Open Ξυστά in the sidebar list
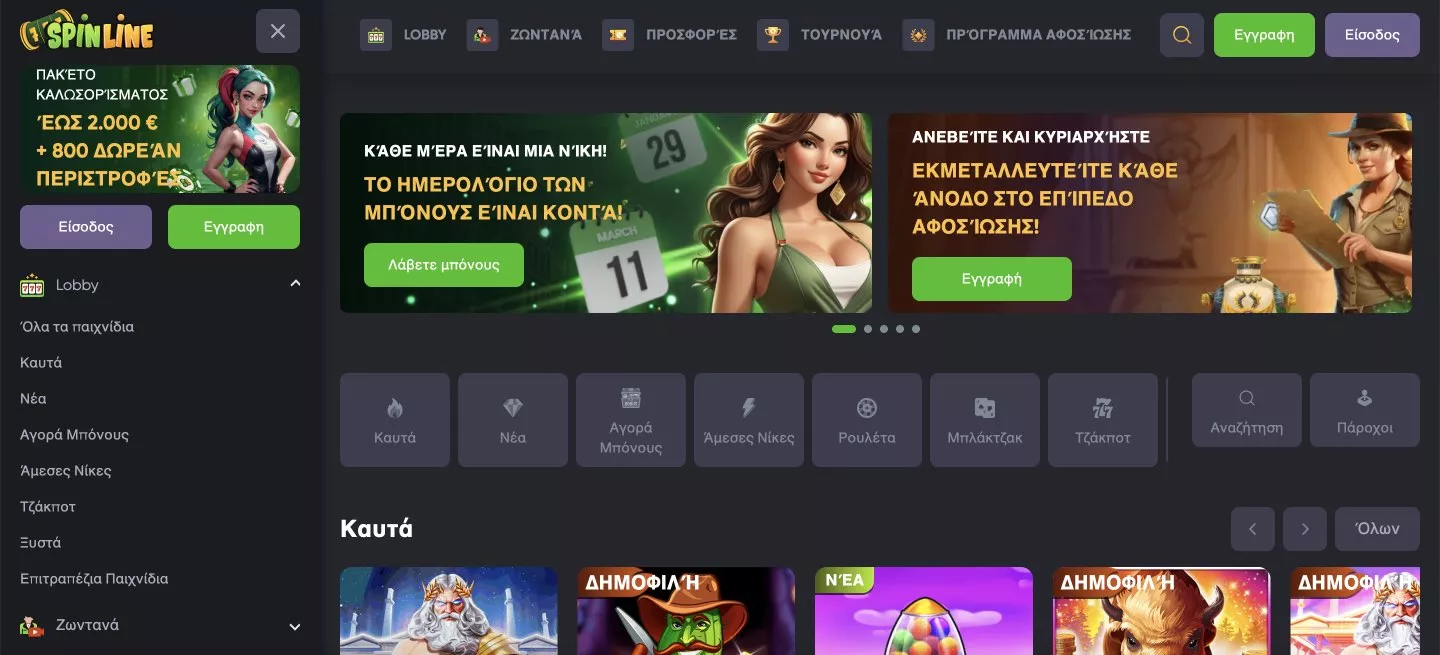This screenshot has height=655, width=1440. [x=41, y=542]
